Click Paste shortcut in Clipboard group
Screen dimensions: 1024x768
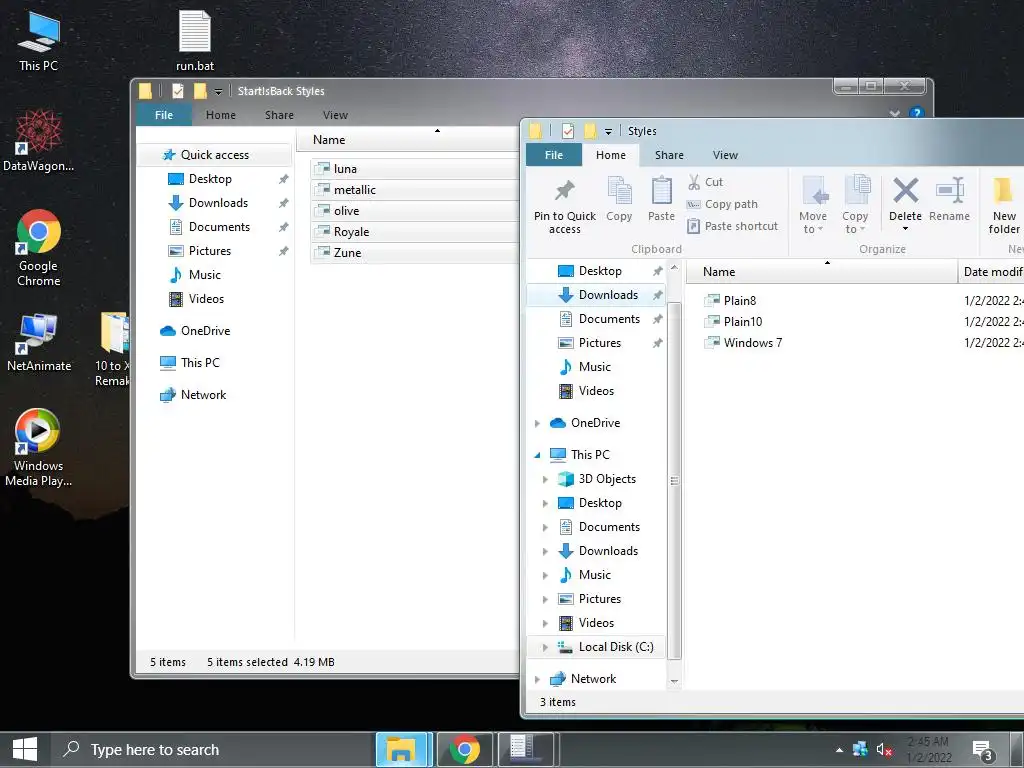point(733,226)
